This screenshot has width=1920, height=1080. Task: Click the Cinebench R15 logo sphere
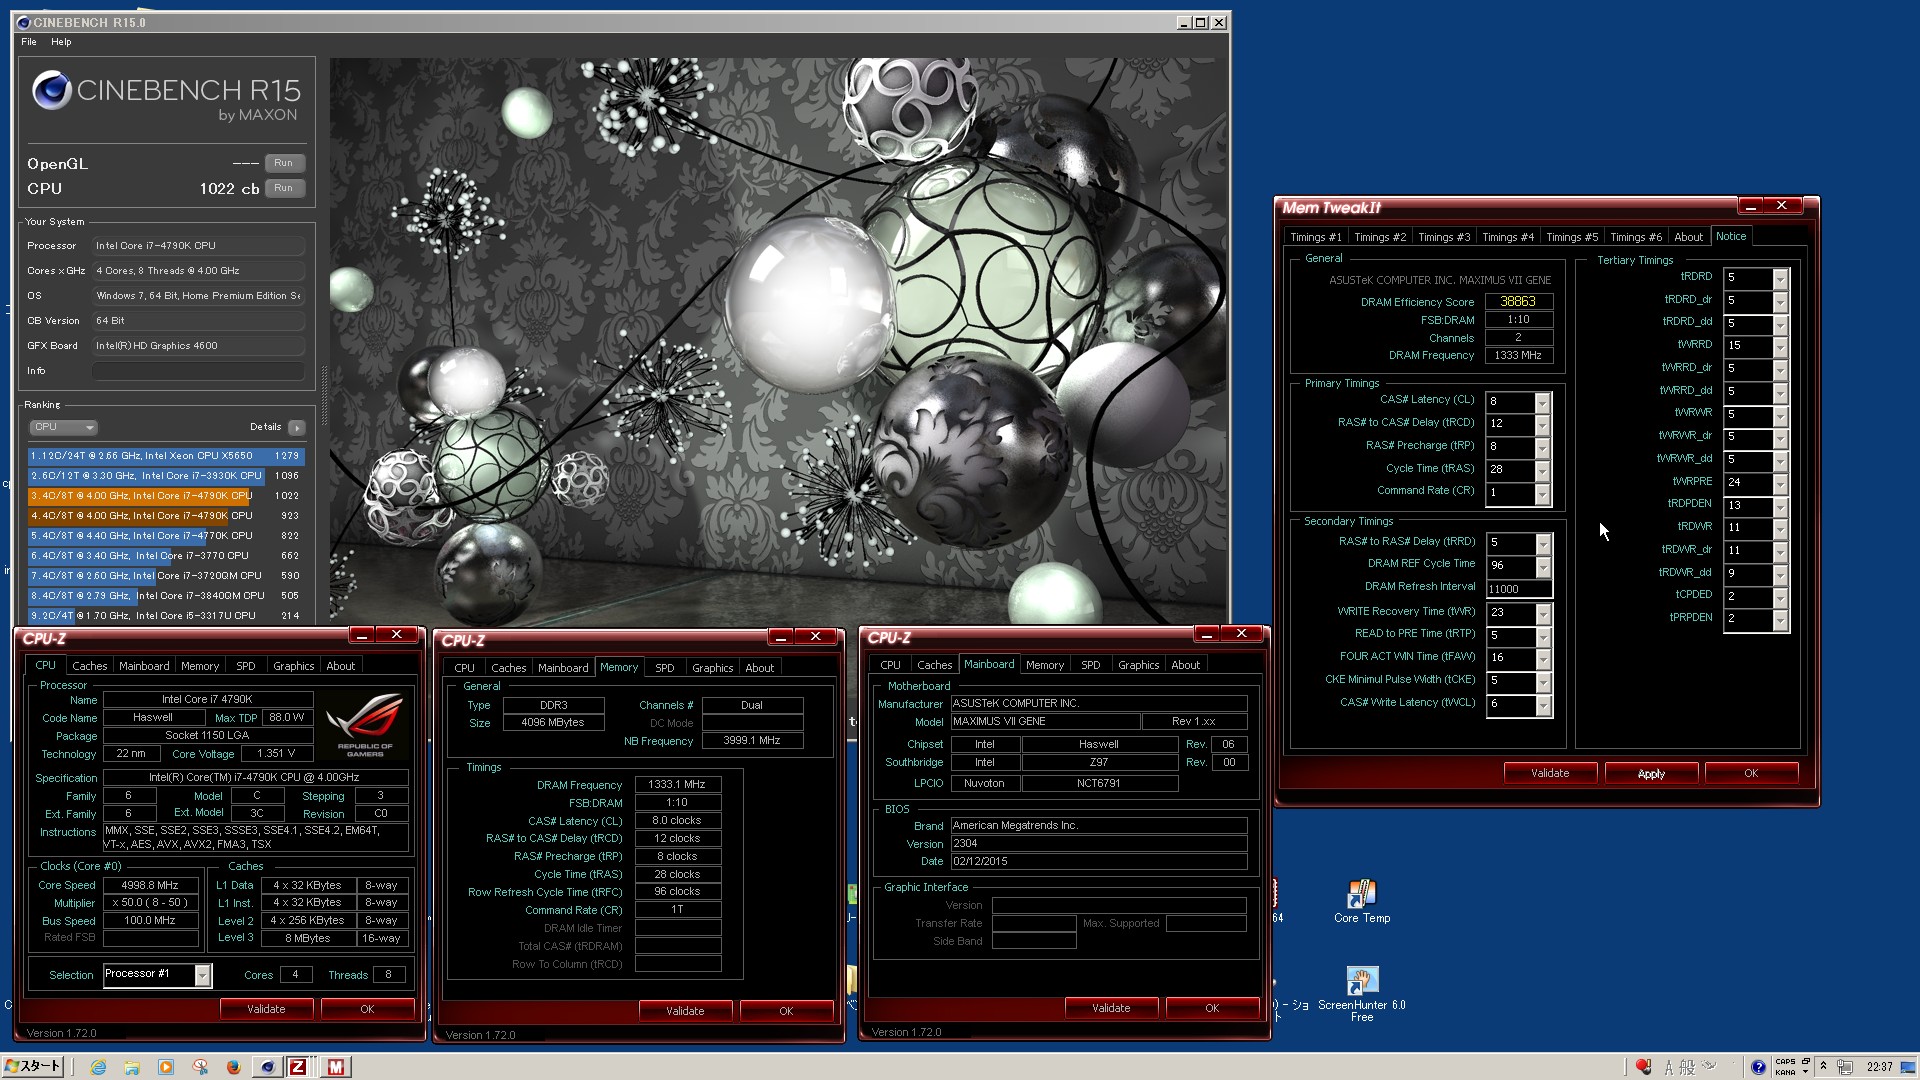coord(51,90)
